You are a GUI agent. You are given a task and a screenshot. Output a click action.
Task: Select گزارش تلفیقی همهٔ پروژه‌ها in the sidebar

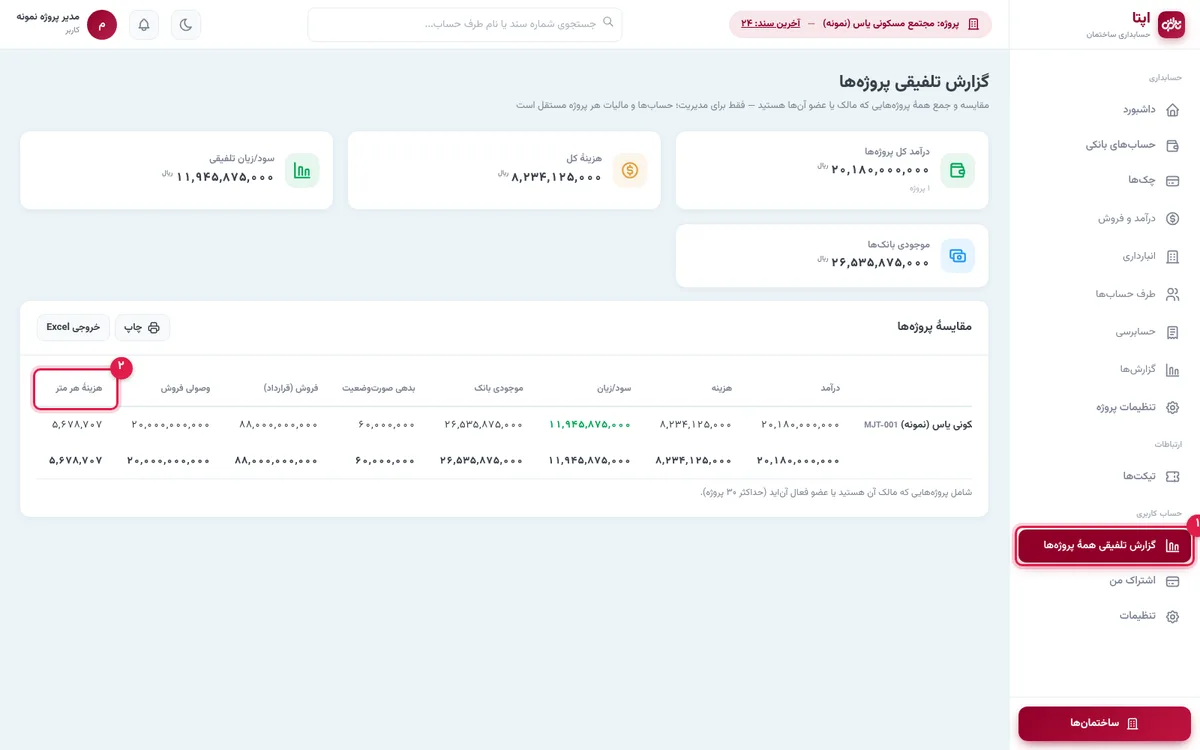pyautogui.click(x=1105, y=546)
